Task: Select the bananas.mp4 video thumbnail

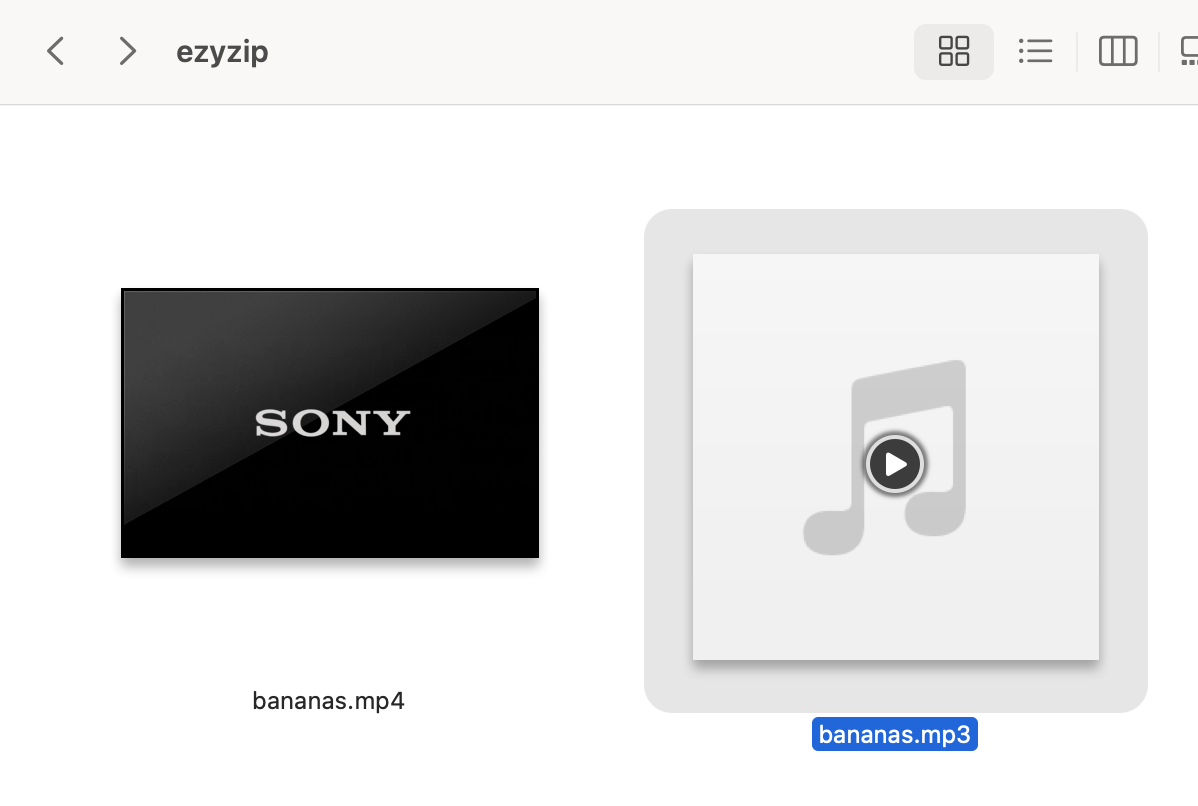Action: coord(330,423)
